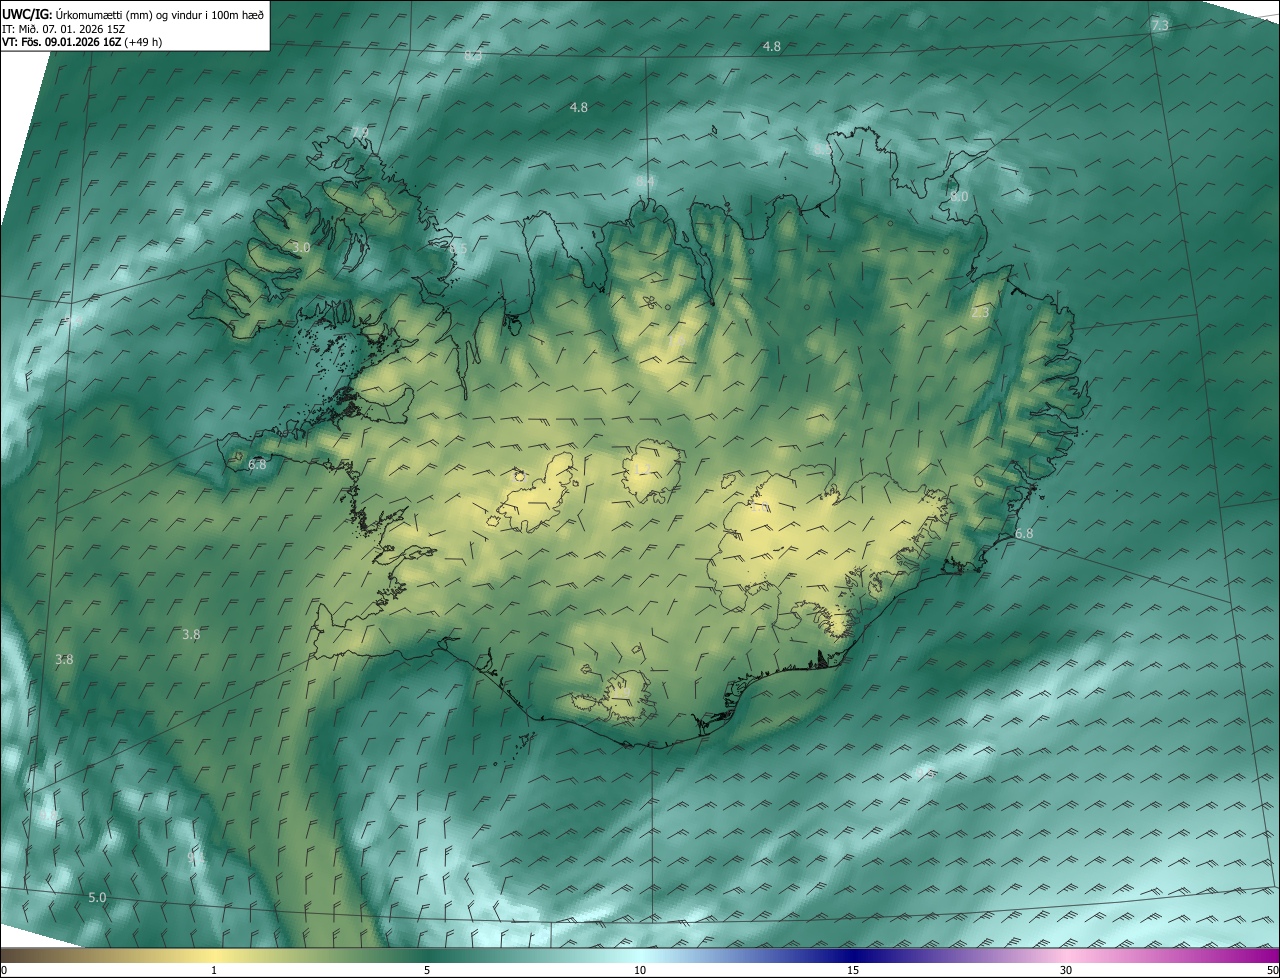Click the 5.0 value label on the map
Viewport: 1280px width, 978px height.
click(x=97, y=898)
